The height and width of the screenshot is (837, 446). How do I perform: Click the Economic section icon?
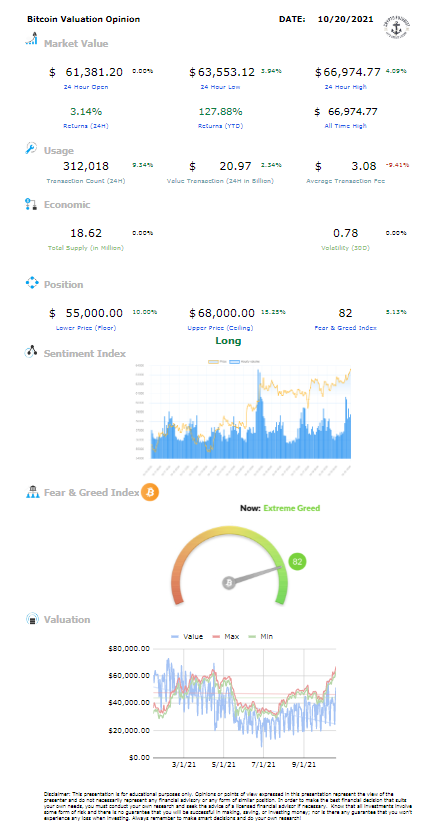[x=31, y=204]
